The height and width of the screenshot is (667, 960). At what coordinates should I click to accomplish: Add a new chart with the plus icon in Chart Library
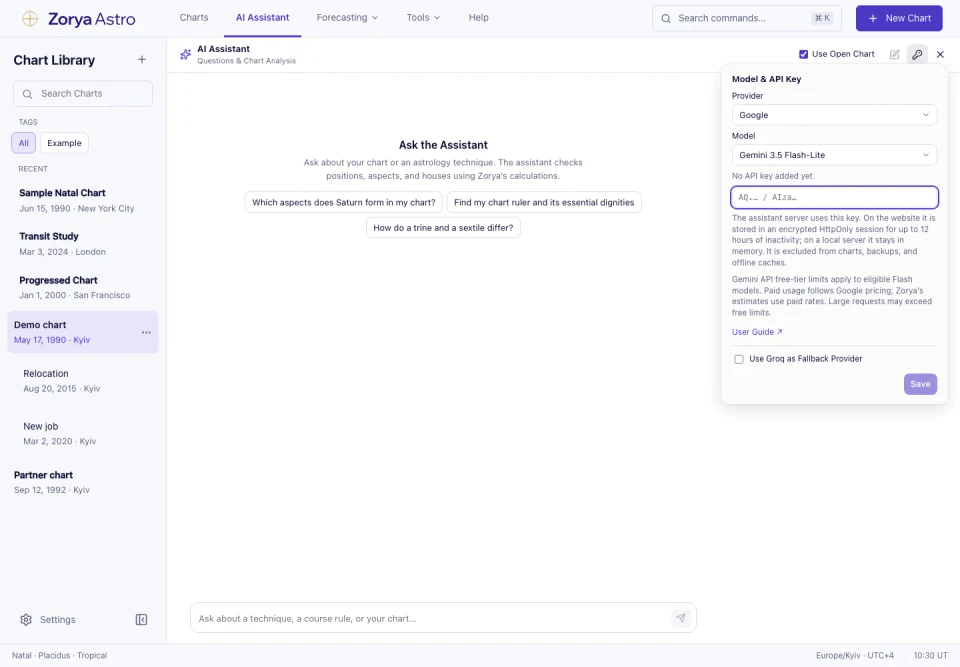pos(141,59)
